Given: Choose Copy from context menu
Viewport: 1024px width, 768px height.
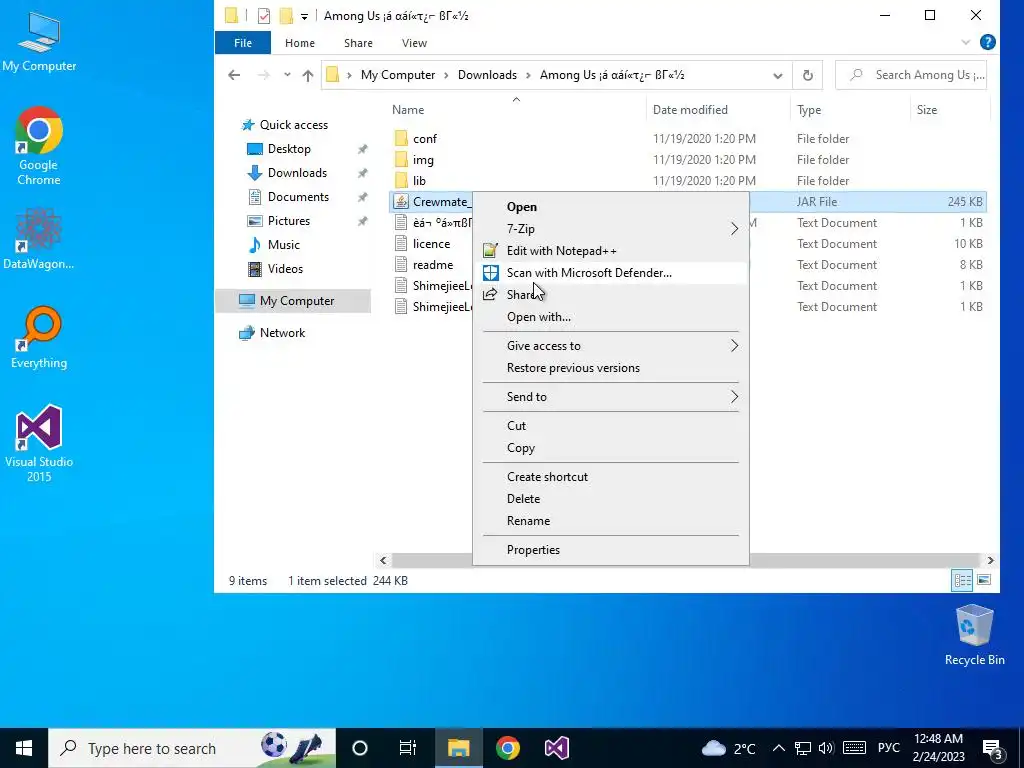Looking at the screenshot, I should click(610, 448).
